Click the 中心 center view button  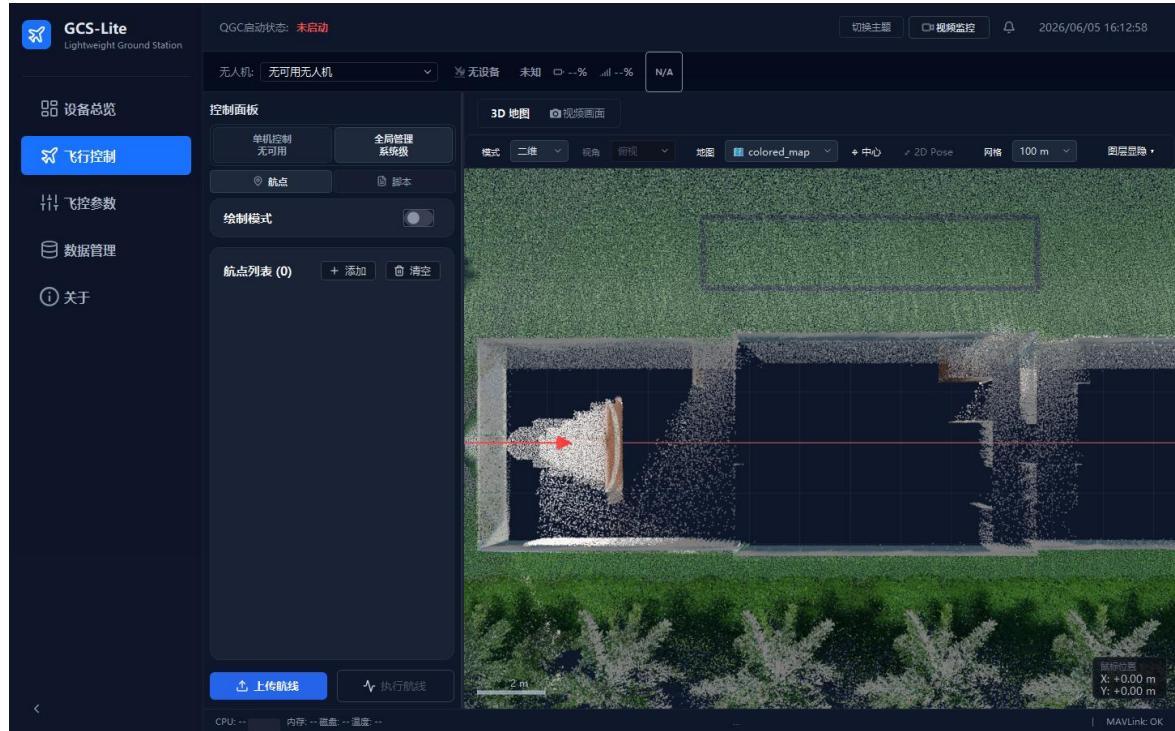(866, 152)
